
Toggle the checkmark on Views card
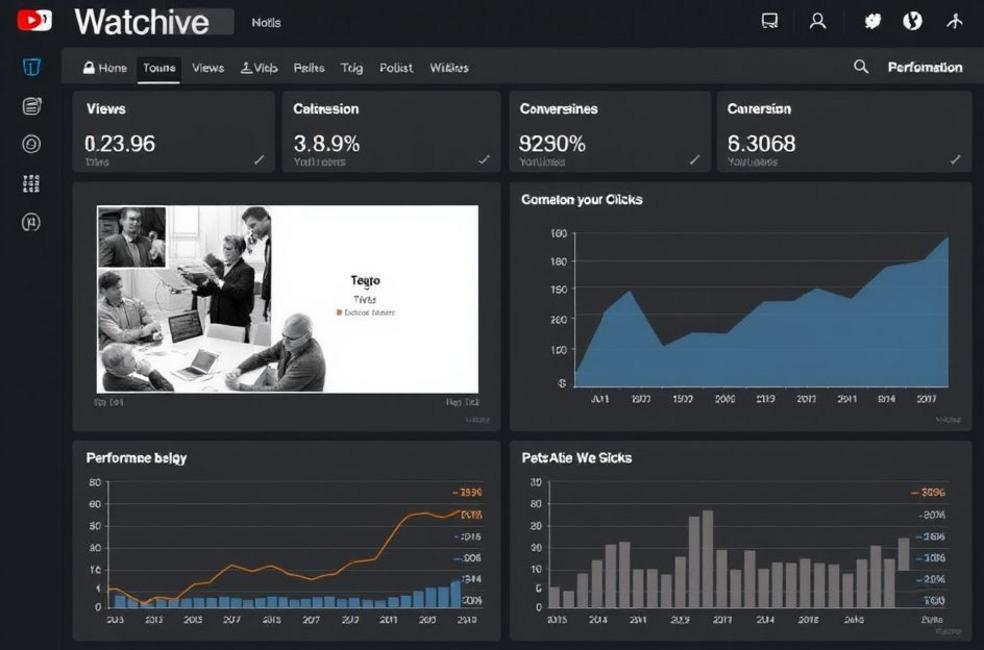pos(259,159)
